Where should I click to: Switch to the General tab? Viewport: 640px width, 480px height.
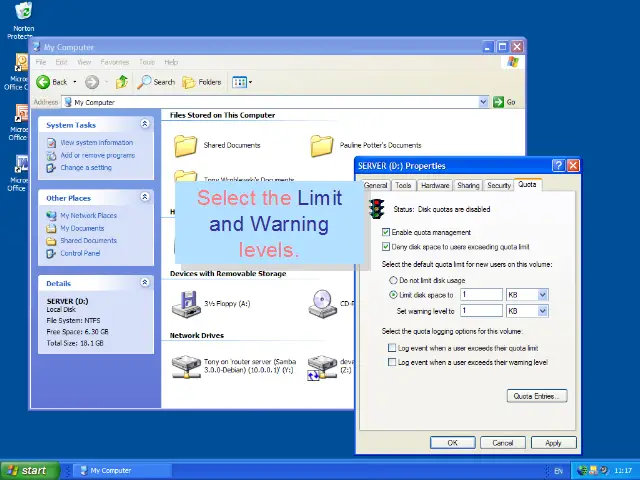point(375,185)
